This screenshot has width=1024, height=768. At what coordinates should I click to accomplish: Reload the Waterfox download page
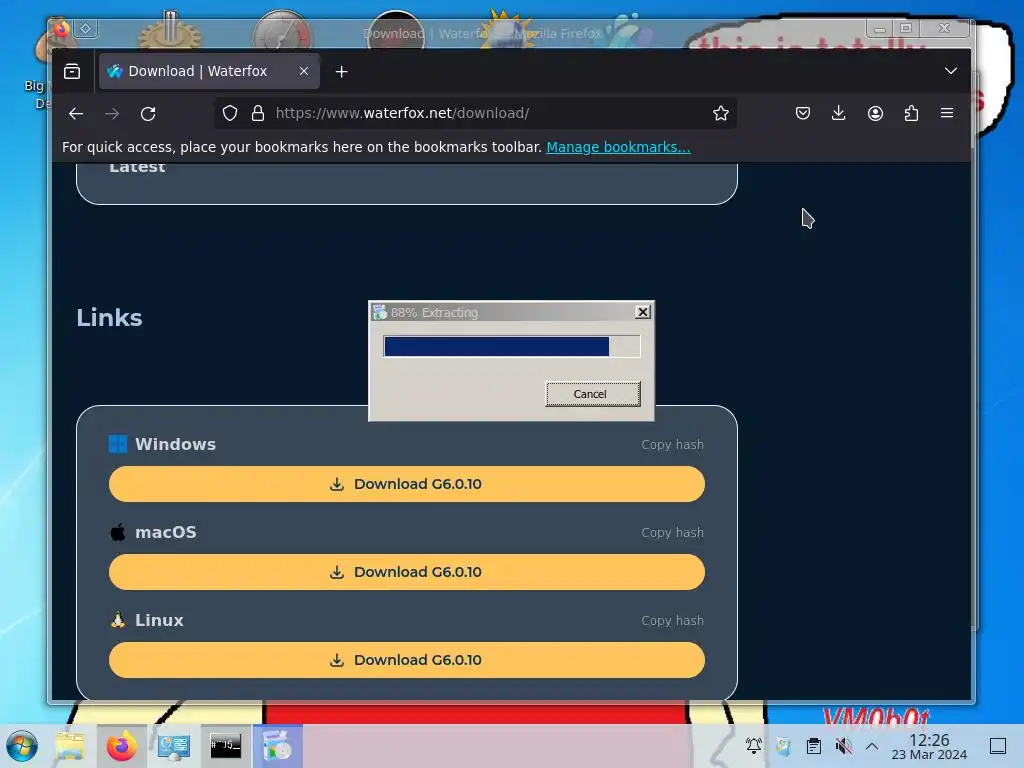click(148, 114)
